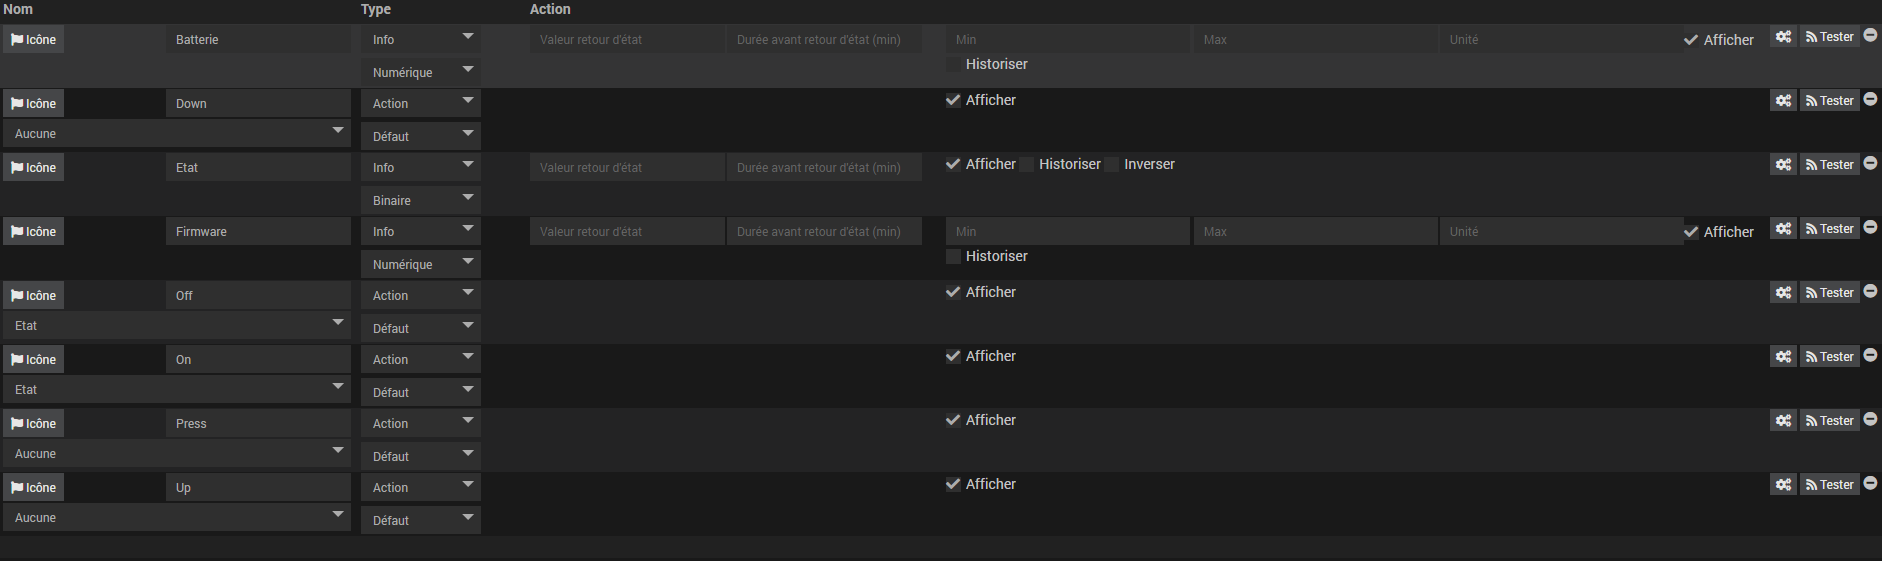Viewport: 1882px width, 561px height.
Task: Change the Action type dropdown for Press
Action: point(420,424)
